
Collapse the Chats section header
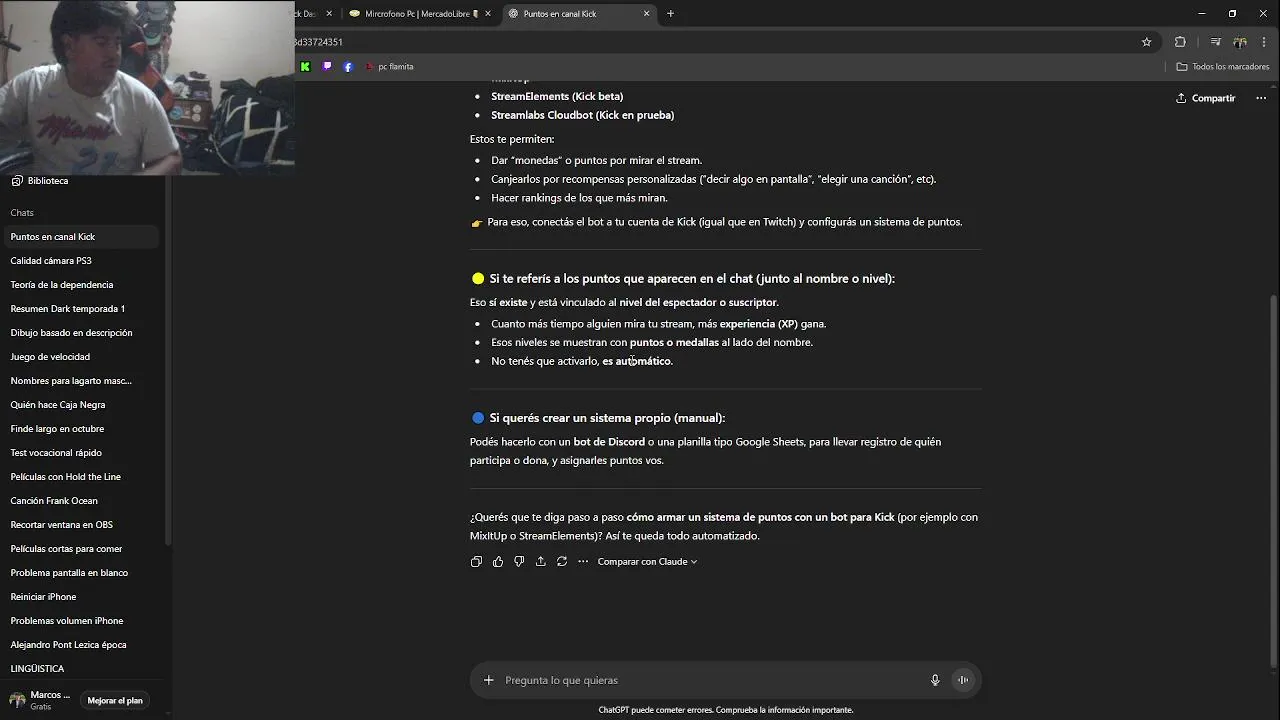pyautogui.click(x=22, y=213)
